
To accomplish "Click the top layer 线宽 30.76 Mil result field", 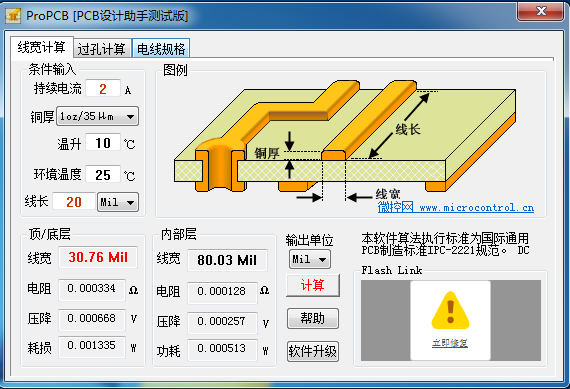I will 98,257.
